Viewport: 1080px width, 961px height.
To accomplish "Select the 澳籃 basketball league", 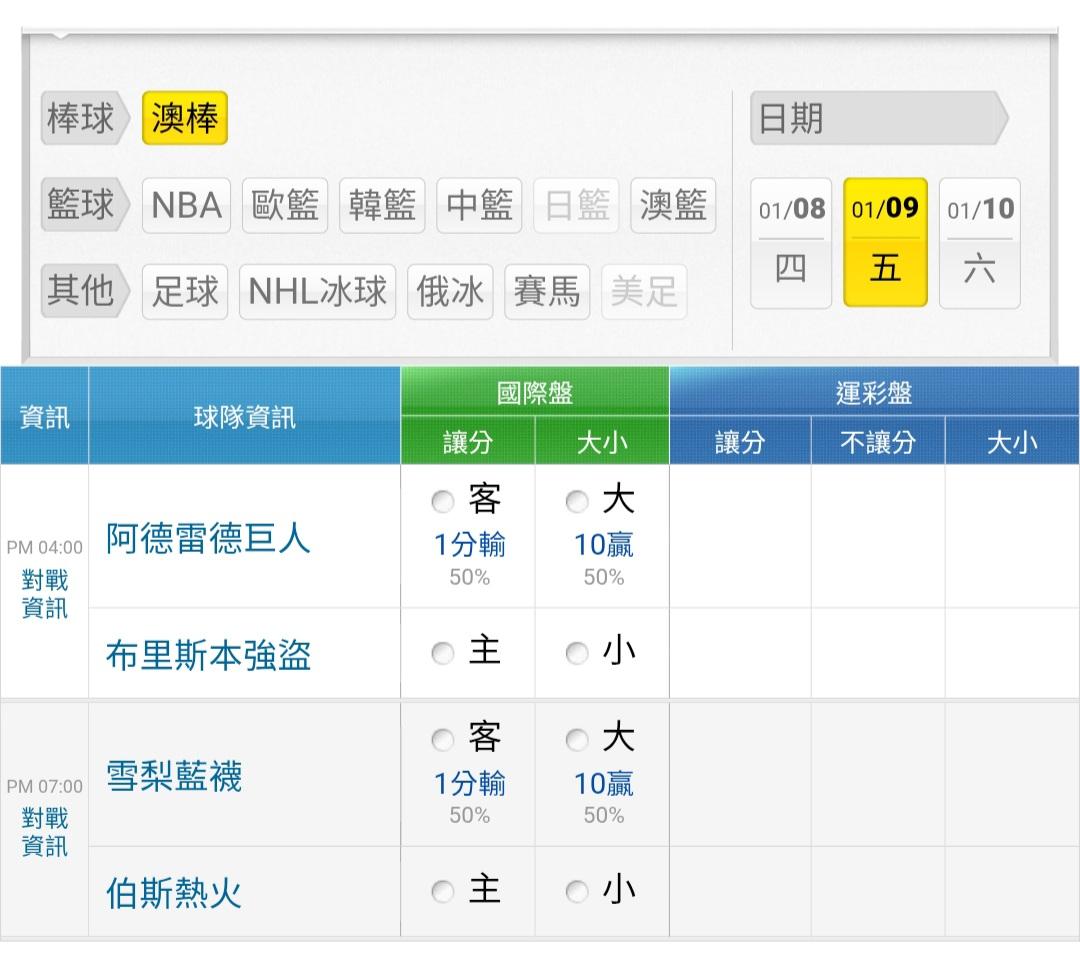I will [674, 206].
